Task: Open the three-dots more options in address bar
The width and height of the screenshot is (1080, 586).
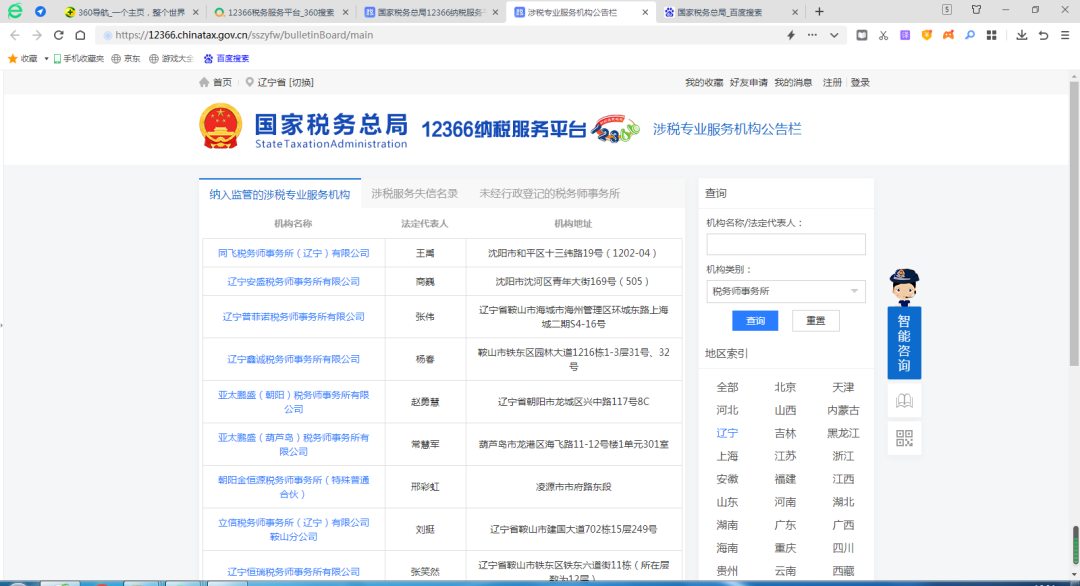Action: coord(812,35)
